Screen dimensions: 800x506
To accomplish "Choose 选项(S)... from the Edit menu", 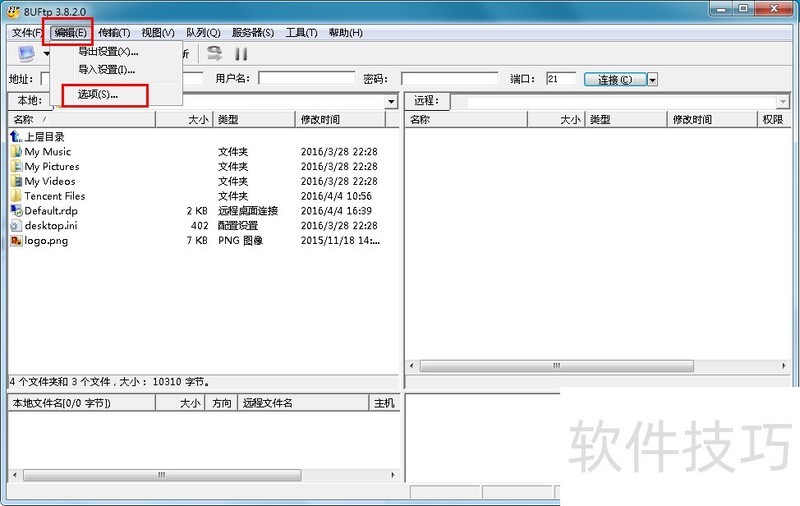I will pyautogui.click(x=98, y=95).
